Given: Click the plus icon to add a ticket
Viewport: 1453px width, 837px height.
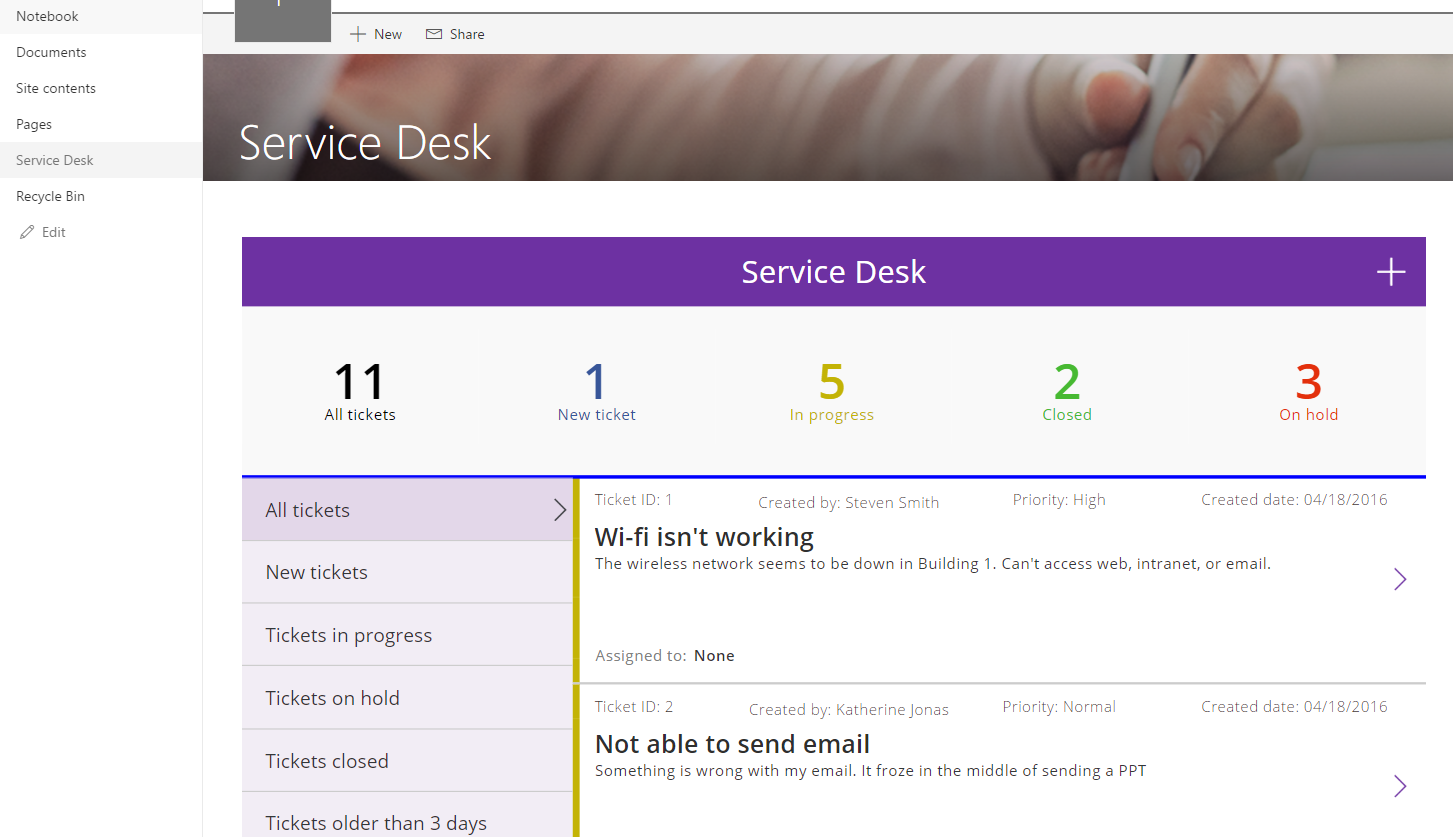Looking at the screenshot, I should pos(1390,272).
